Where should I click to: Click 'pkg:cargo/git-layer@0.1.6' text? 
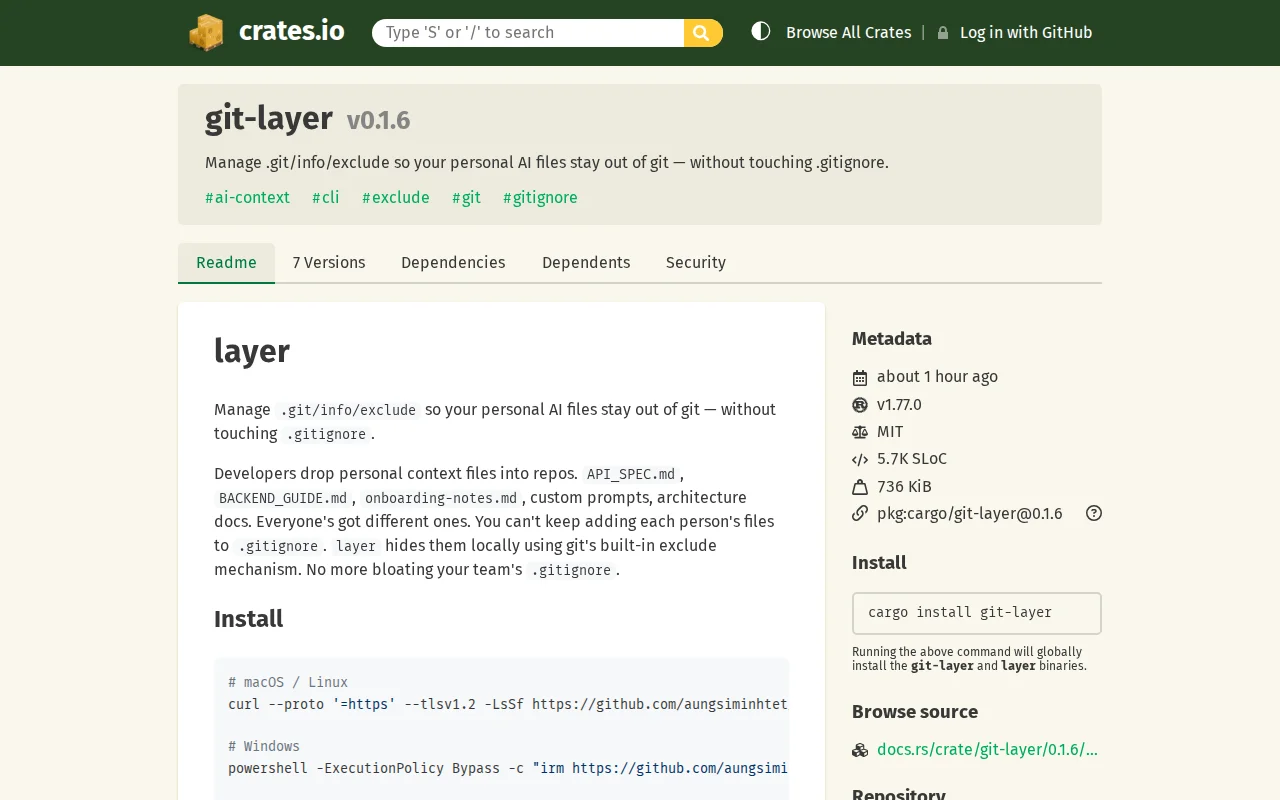pyautogui.click(x=970, y=514)
